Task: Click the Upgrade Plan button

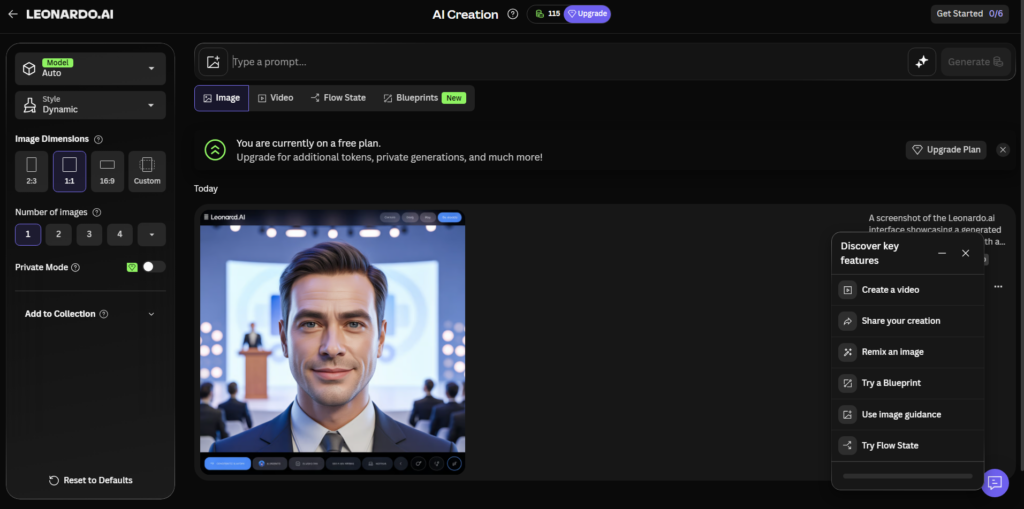Action: (945, 150)
